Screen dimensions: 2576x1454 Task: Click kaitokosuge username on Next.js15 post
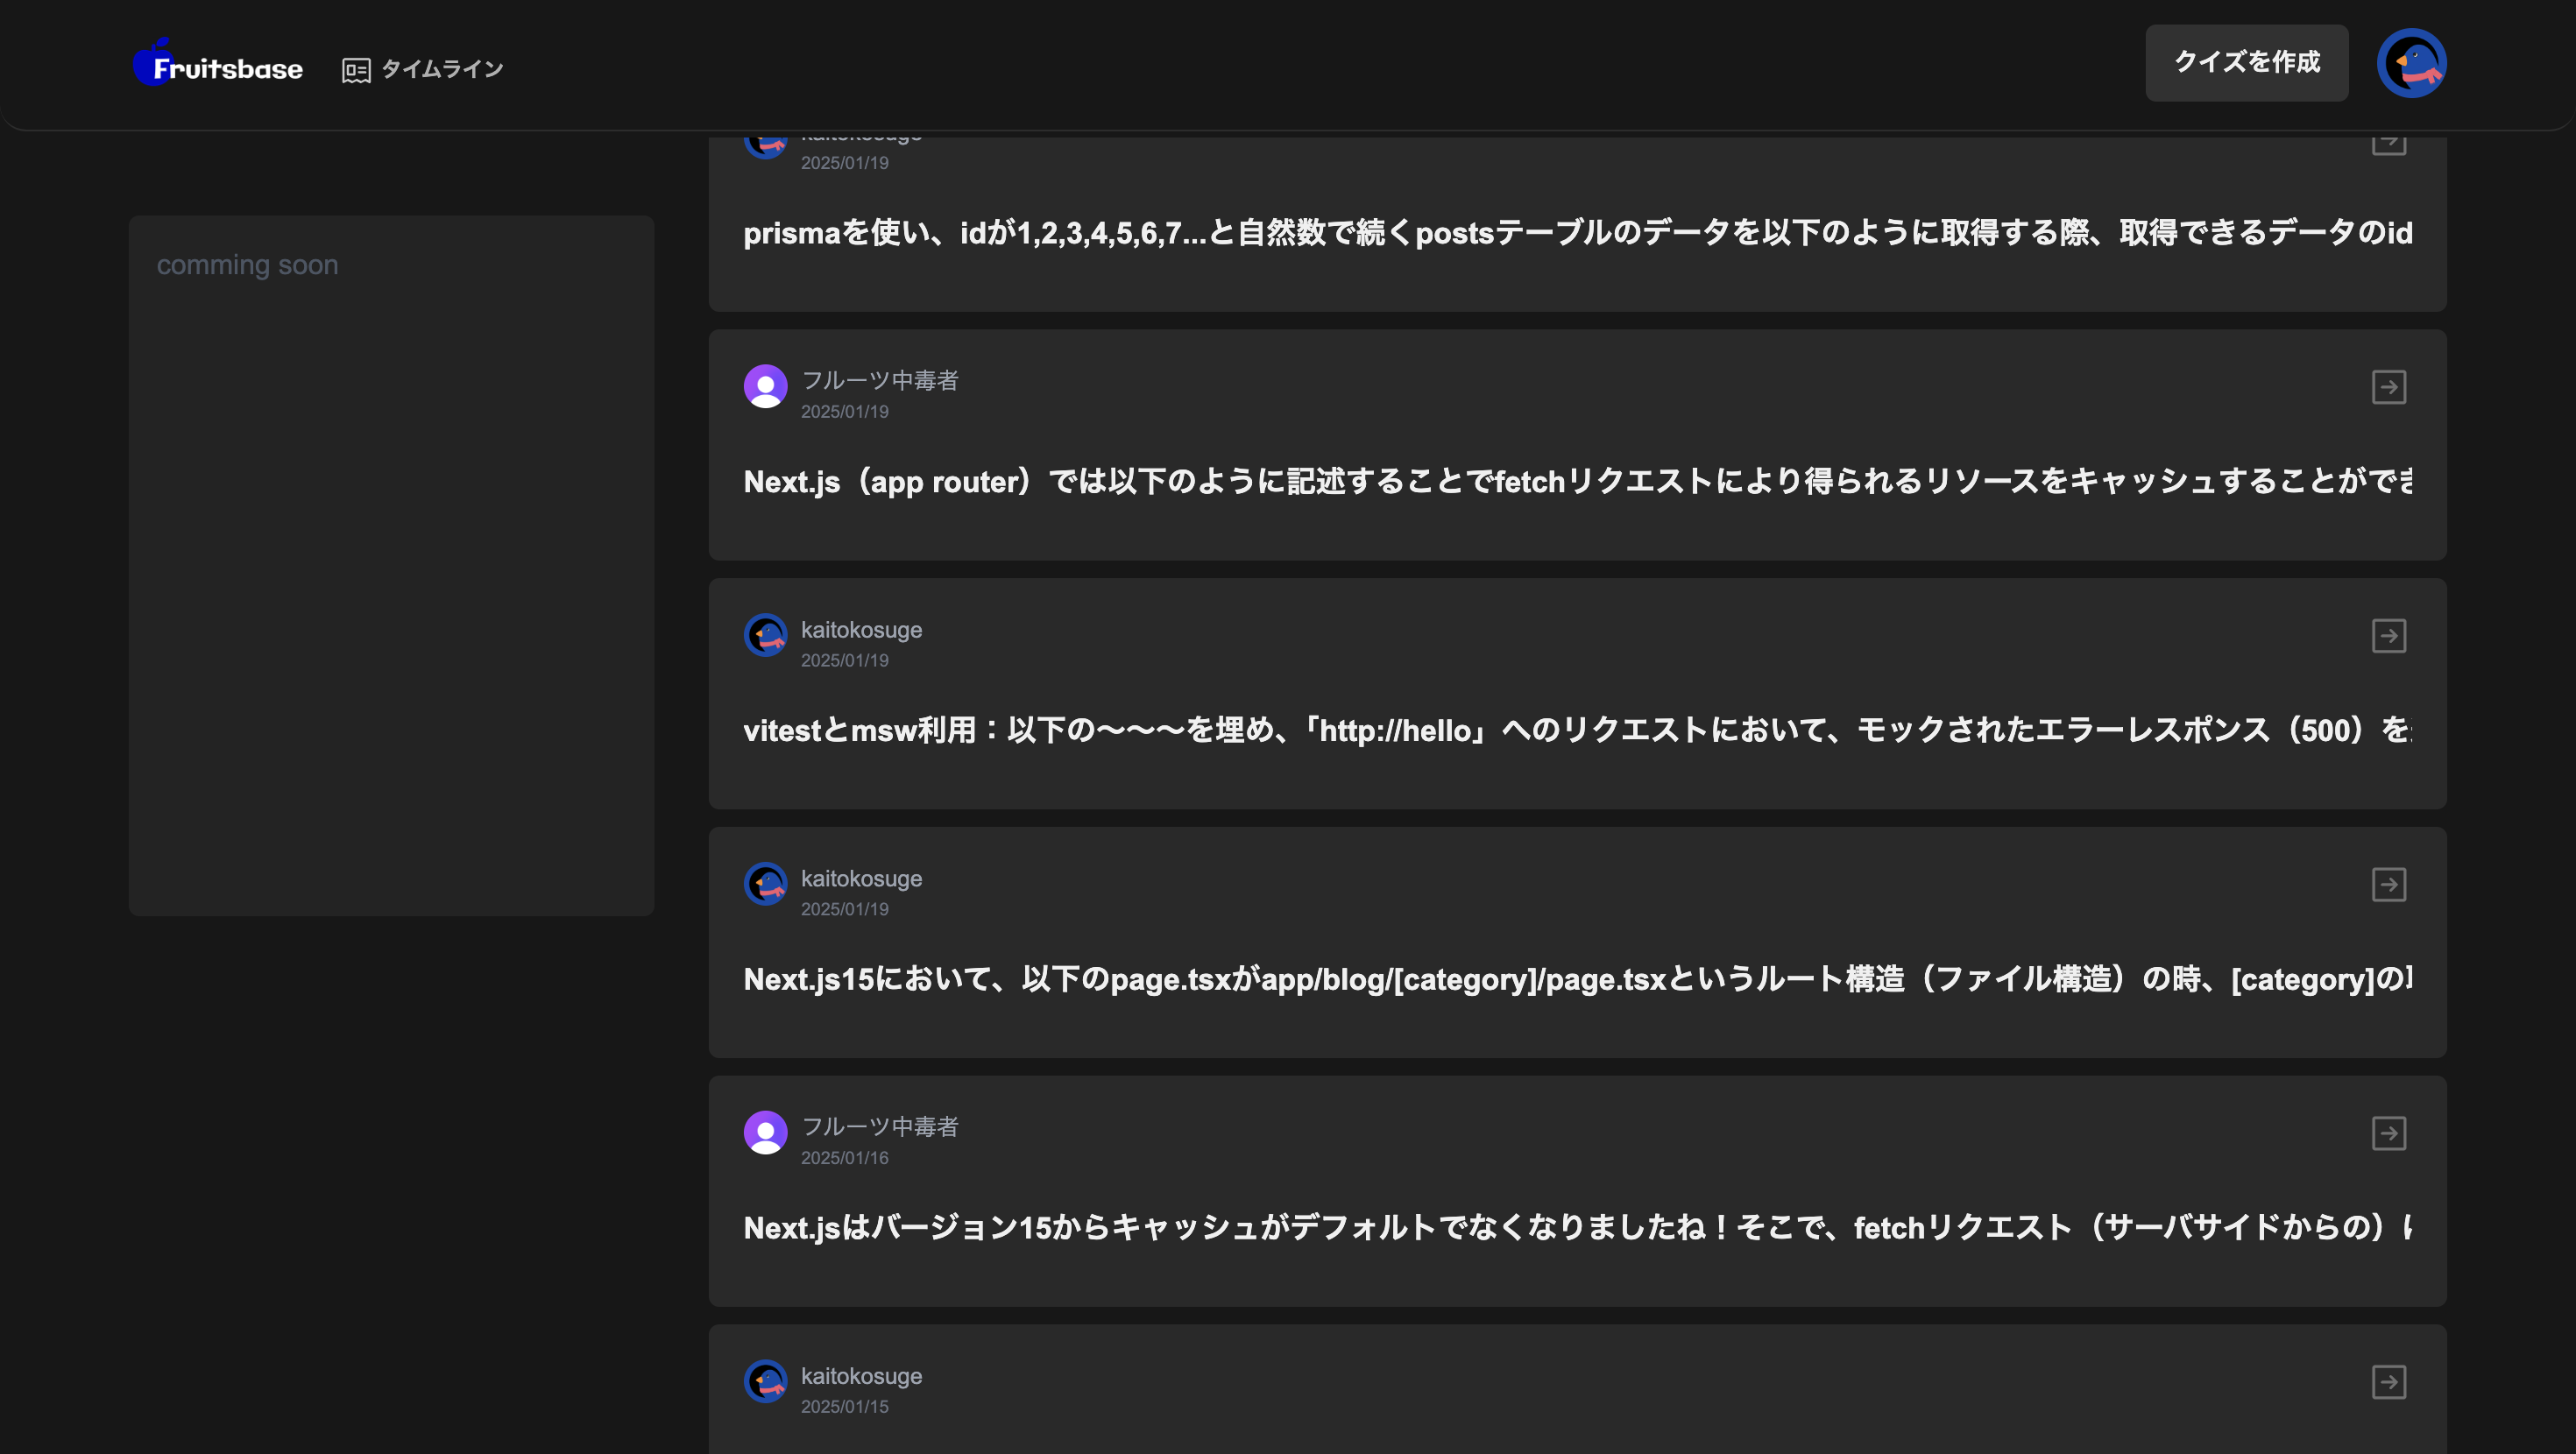click(861, 878)
